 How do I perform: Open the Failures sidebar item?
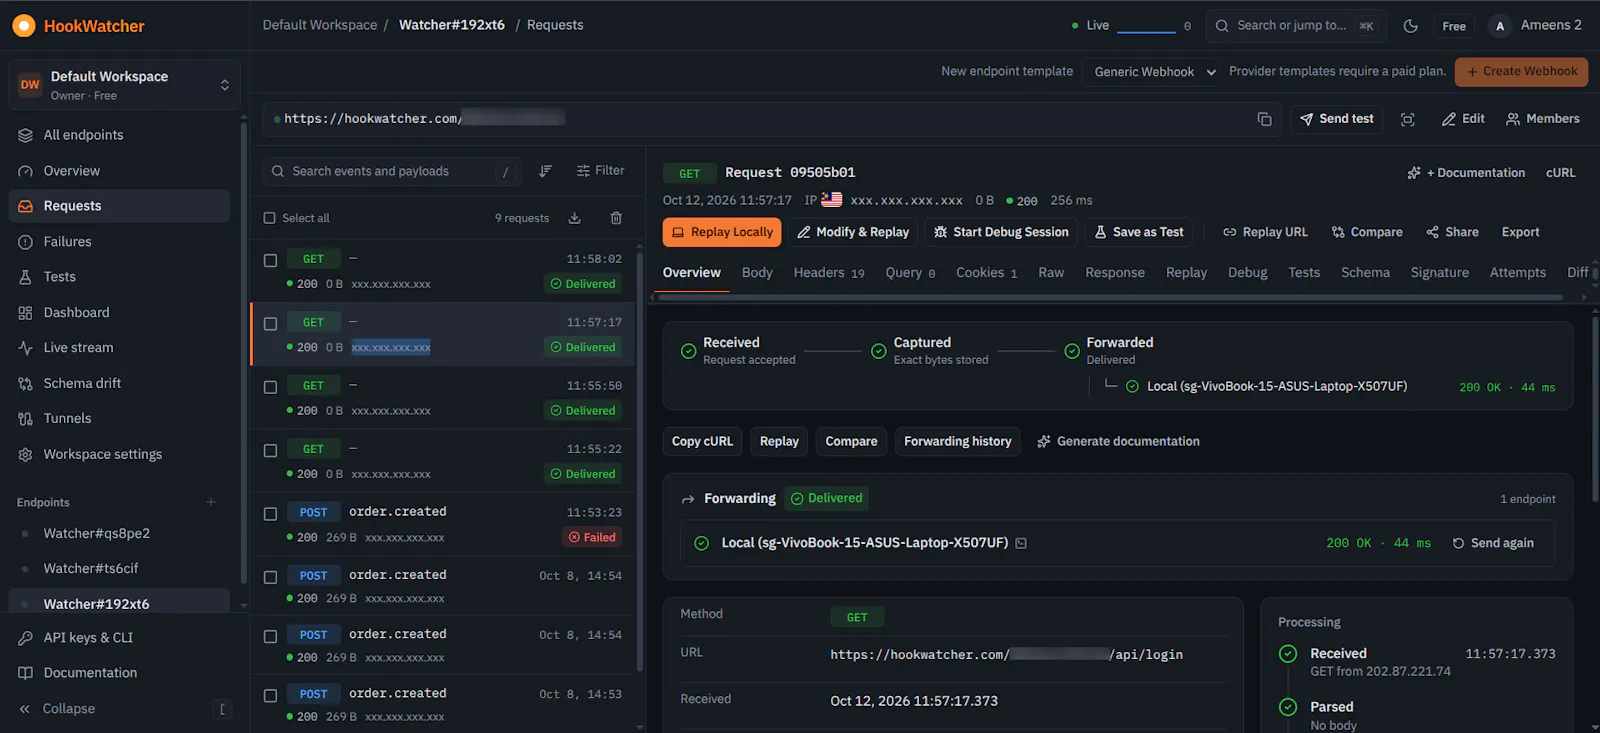pos(120,241)
